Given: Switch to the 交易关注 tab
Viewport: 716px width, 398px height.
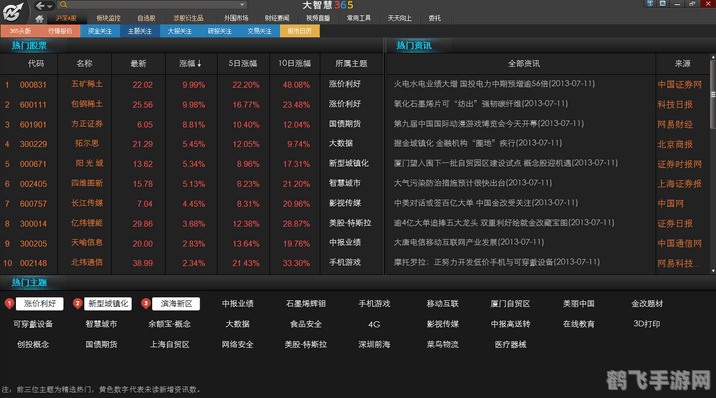Looking at the screenshot, I should click(259, 31).
